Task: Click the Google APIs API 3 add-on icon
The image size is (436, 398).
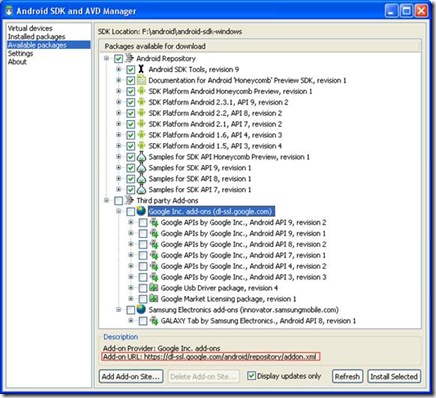Action: click(x=154, y=277)
